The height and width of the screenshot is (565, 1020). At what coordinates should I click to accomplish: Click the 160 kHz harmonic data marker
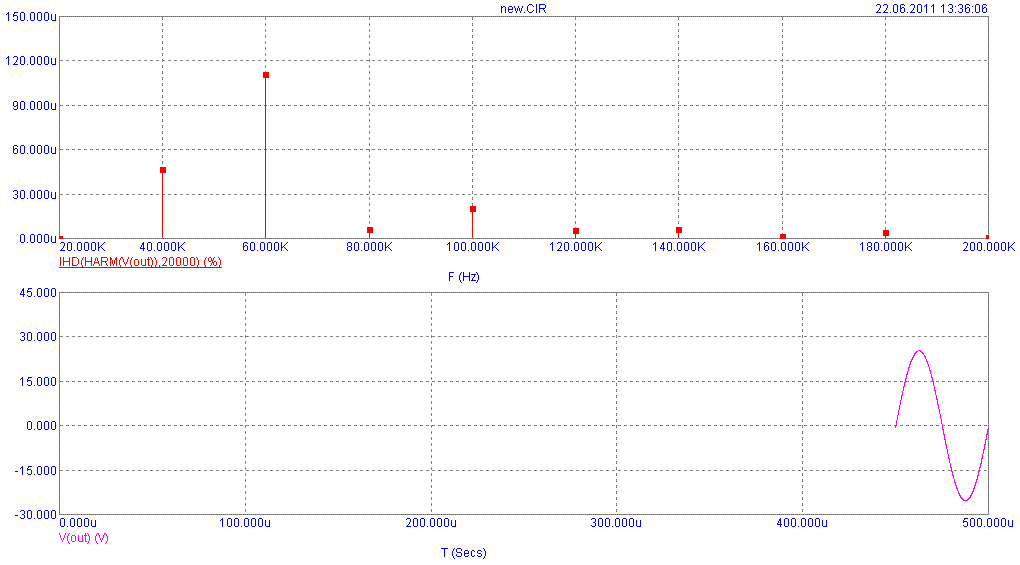coord(783,237)
